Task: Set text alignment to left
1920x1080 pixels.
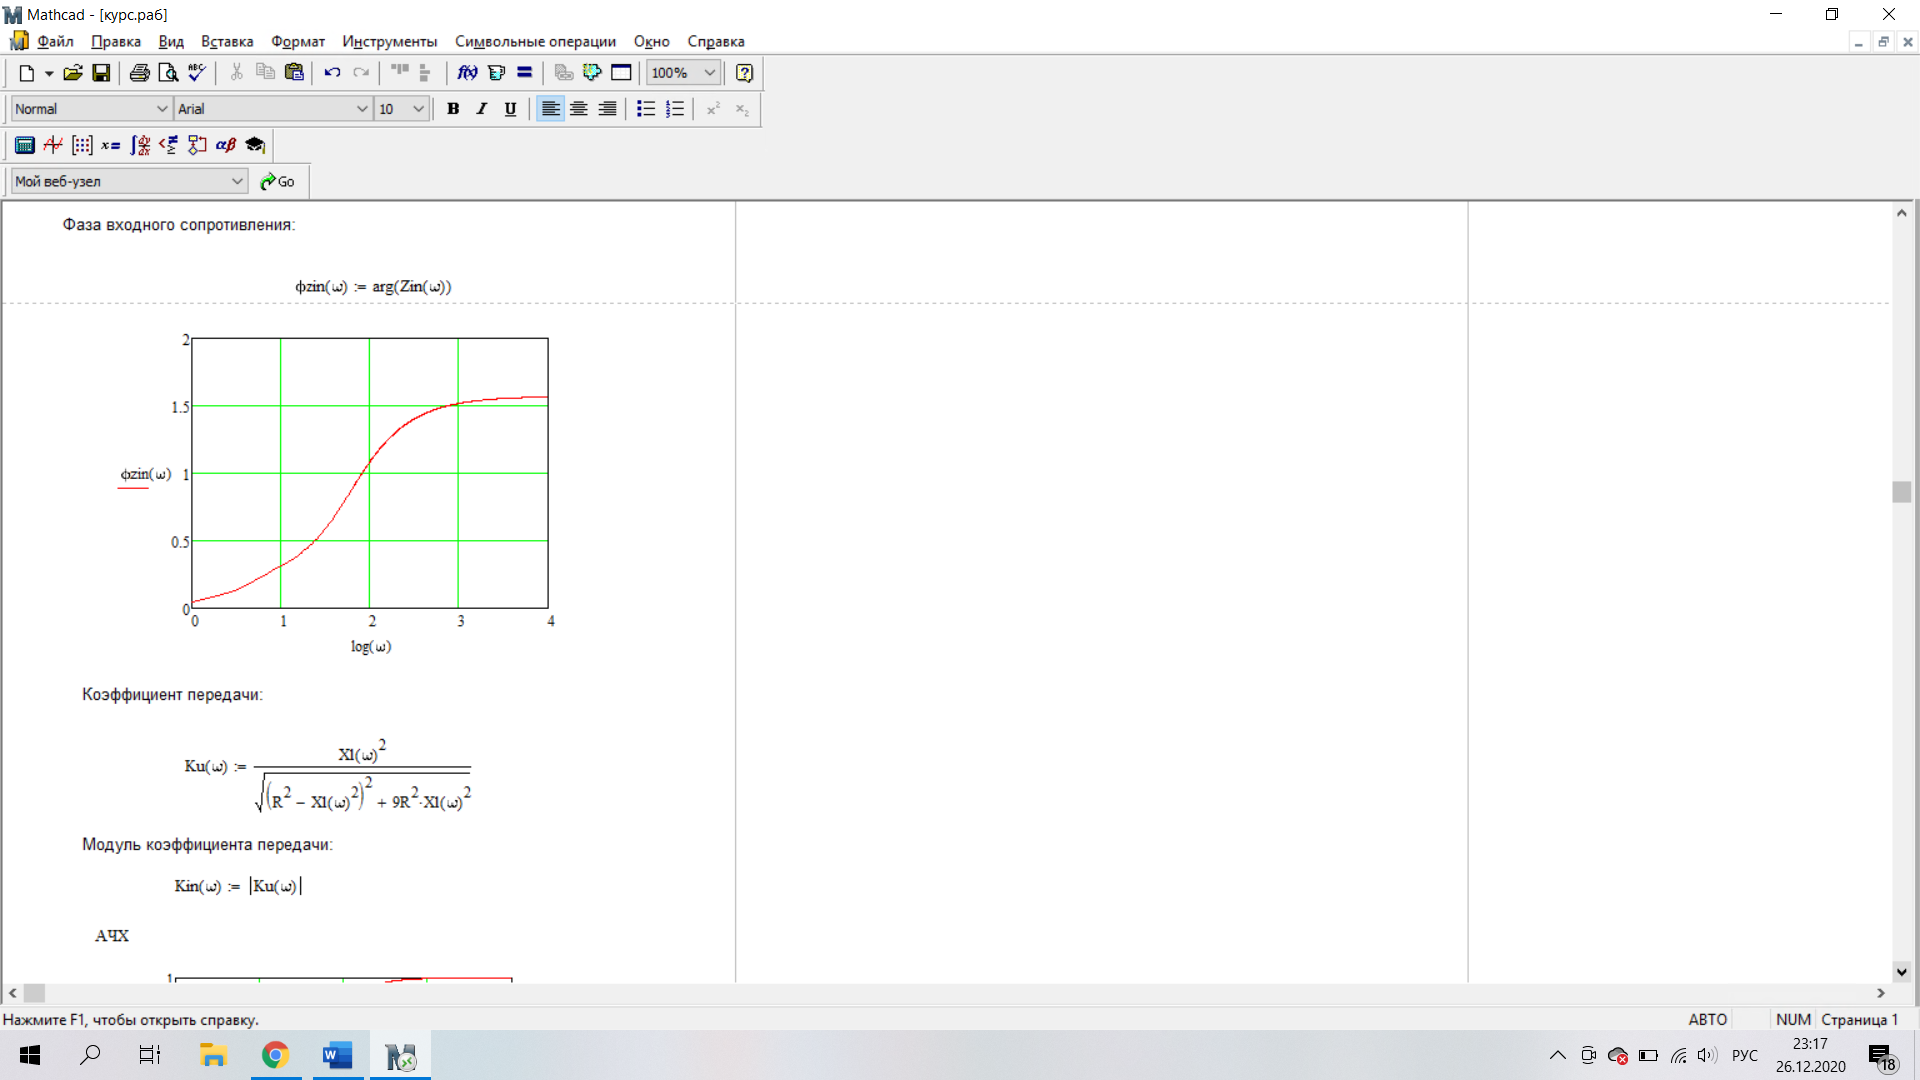Action: (x=550, y=109)
